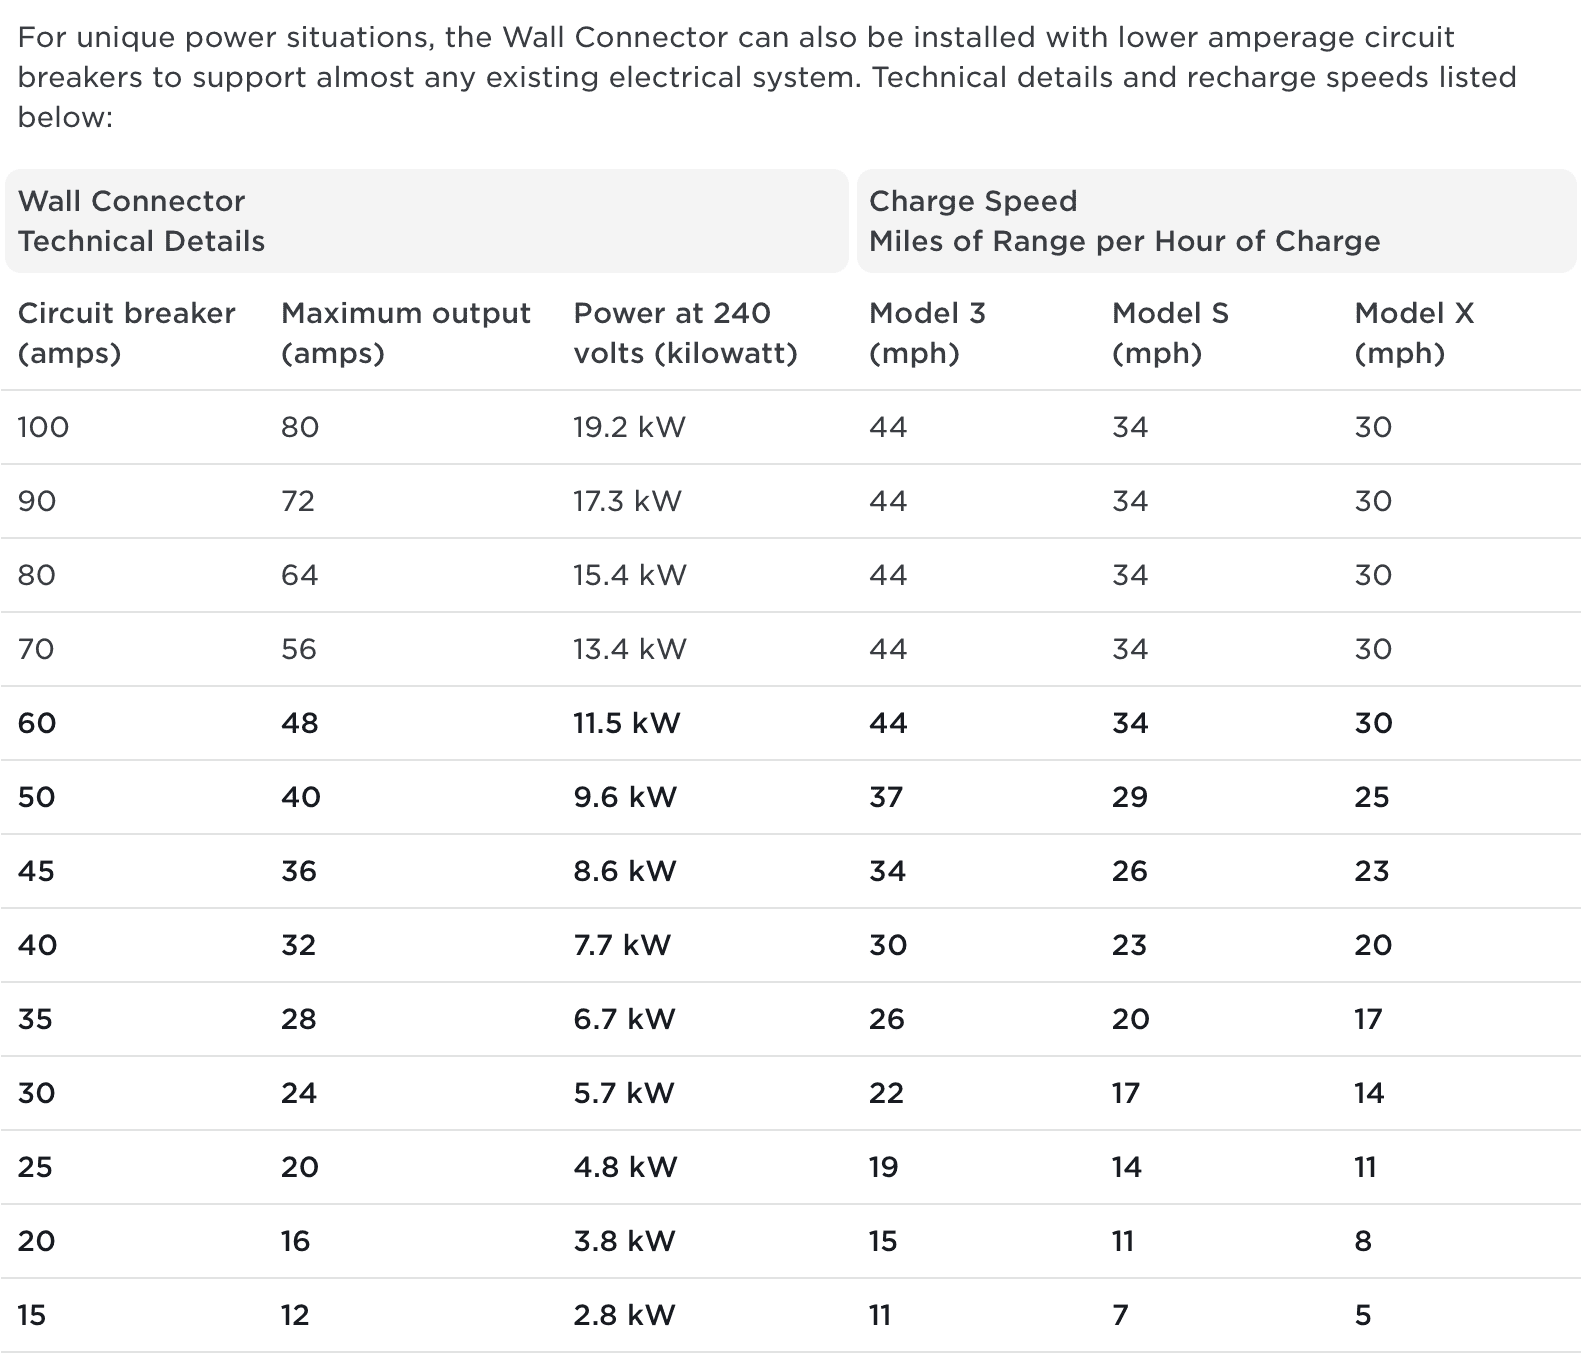The height and width of the screenshot is (1372, 1582).
Task: Click the Charge Speed header band
Action: coord(1123,221)
